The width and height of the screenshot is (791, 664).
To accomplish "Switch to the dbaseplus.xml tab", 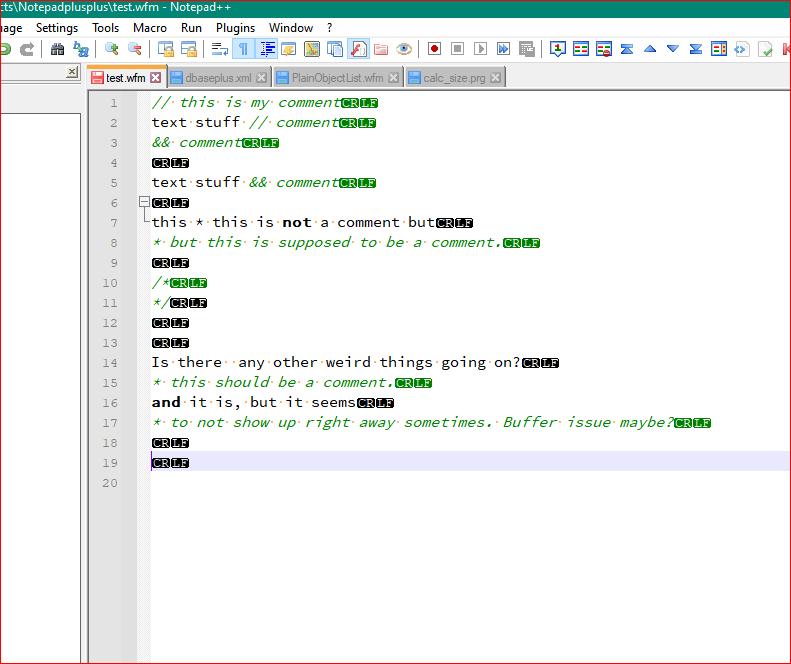I will point(218,78).
